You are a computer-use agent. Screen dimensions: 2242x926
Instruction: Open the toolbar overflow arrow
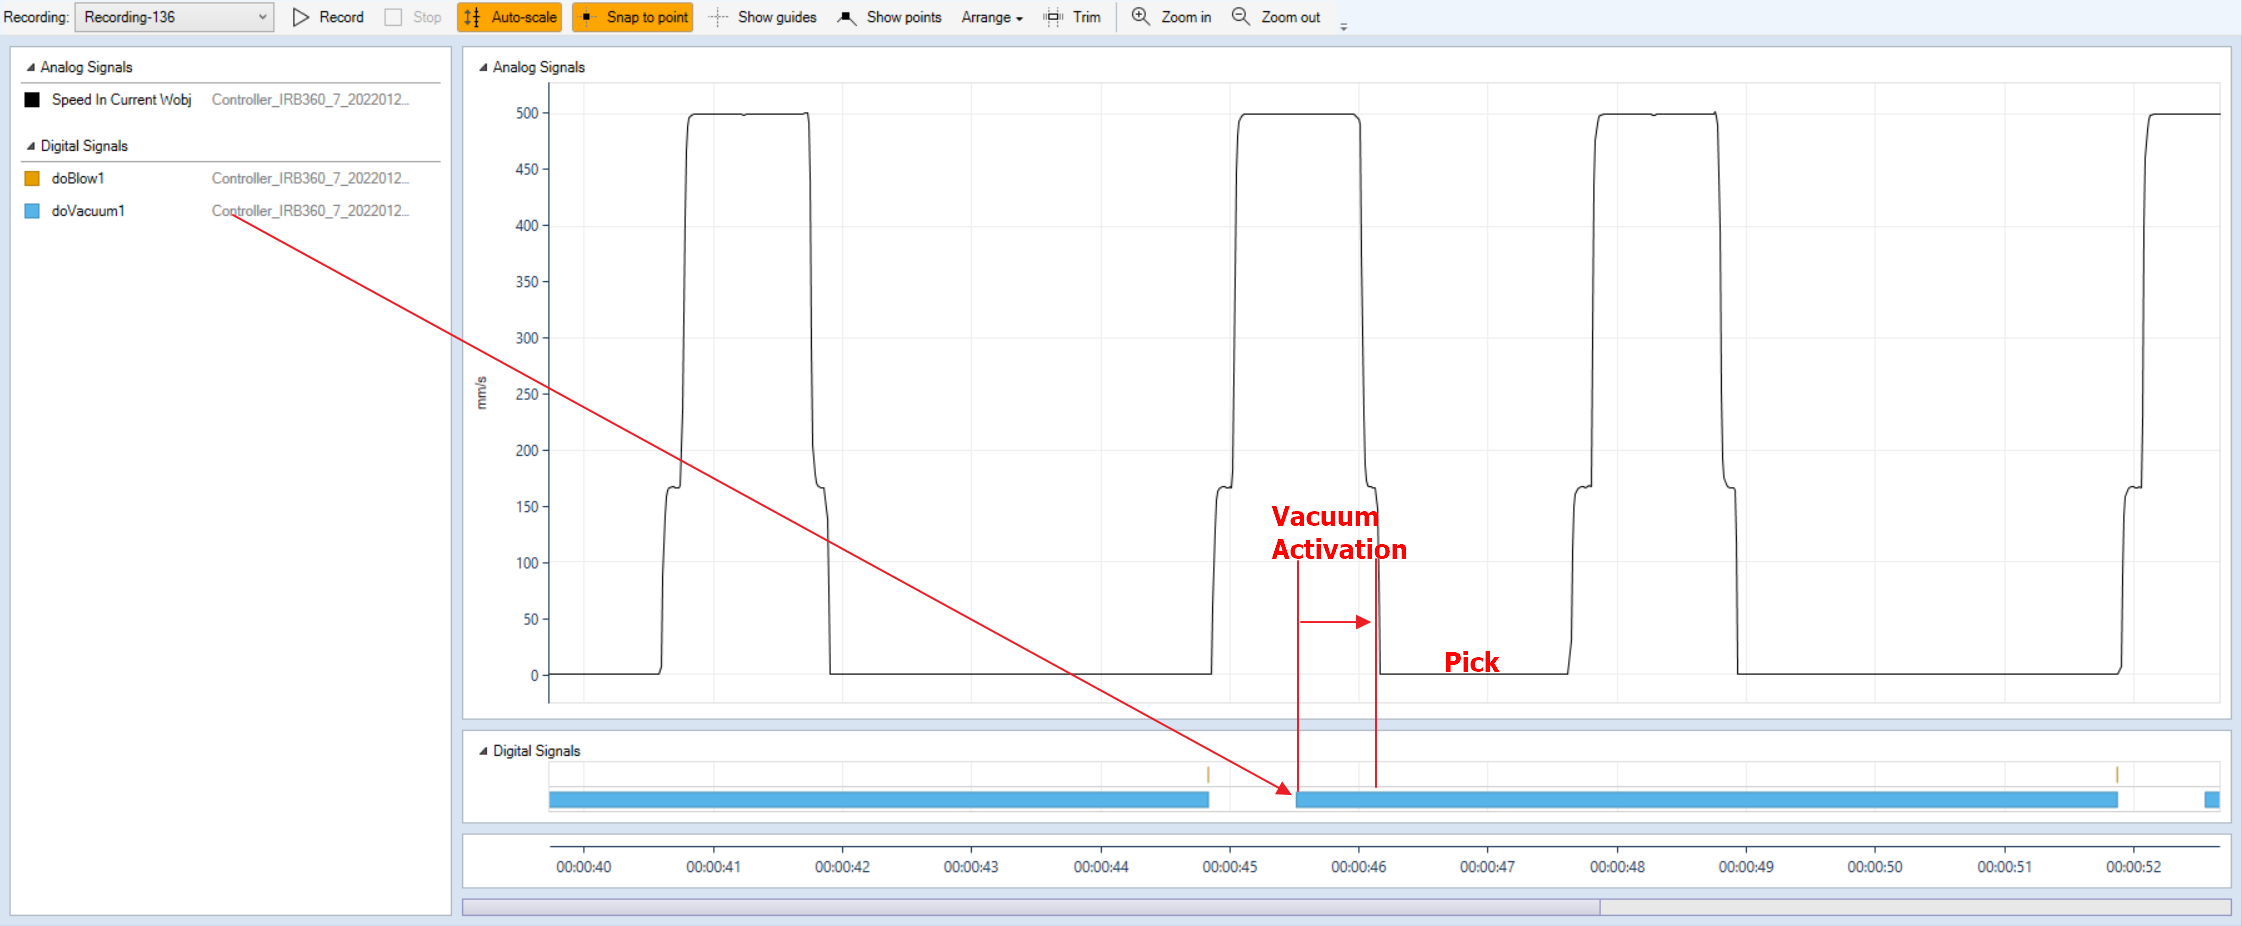(x=1343, y=26)
